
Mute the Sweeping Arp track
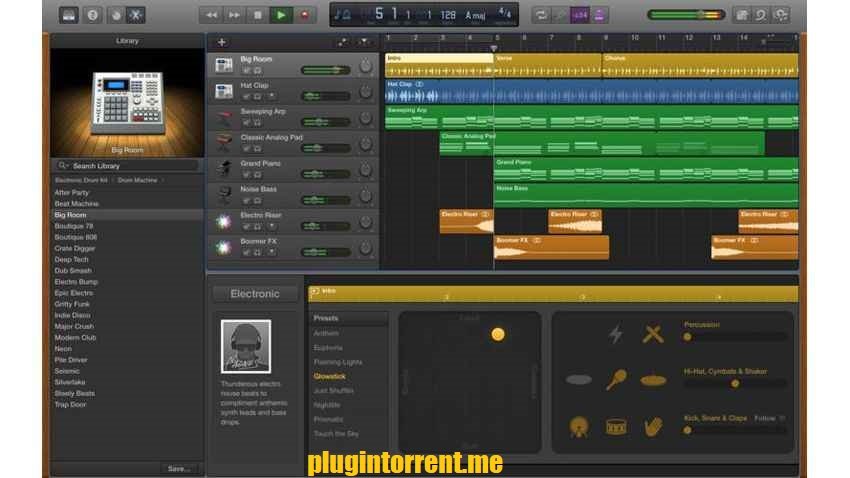[247, 122]
